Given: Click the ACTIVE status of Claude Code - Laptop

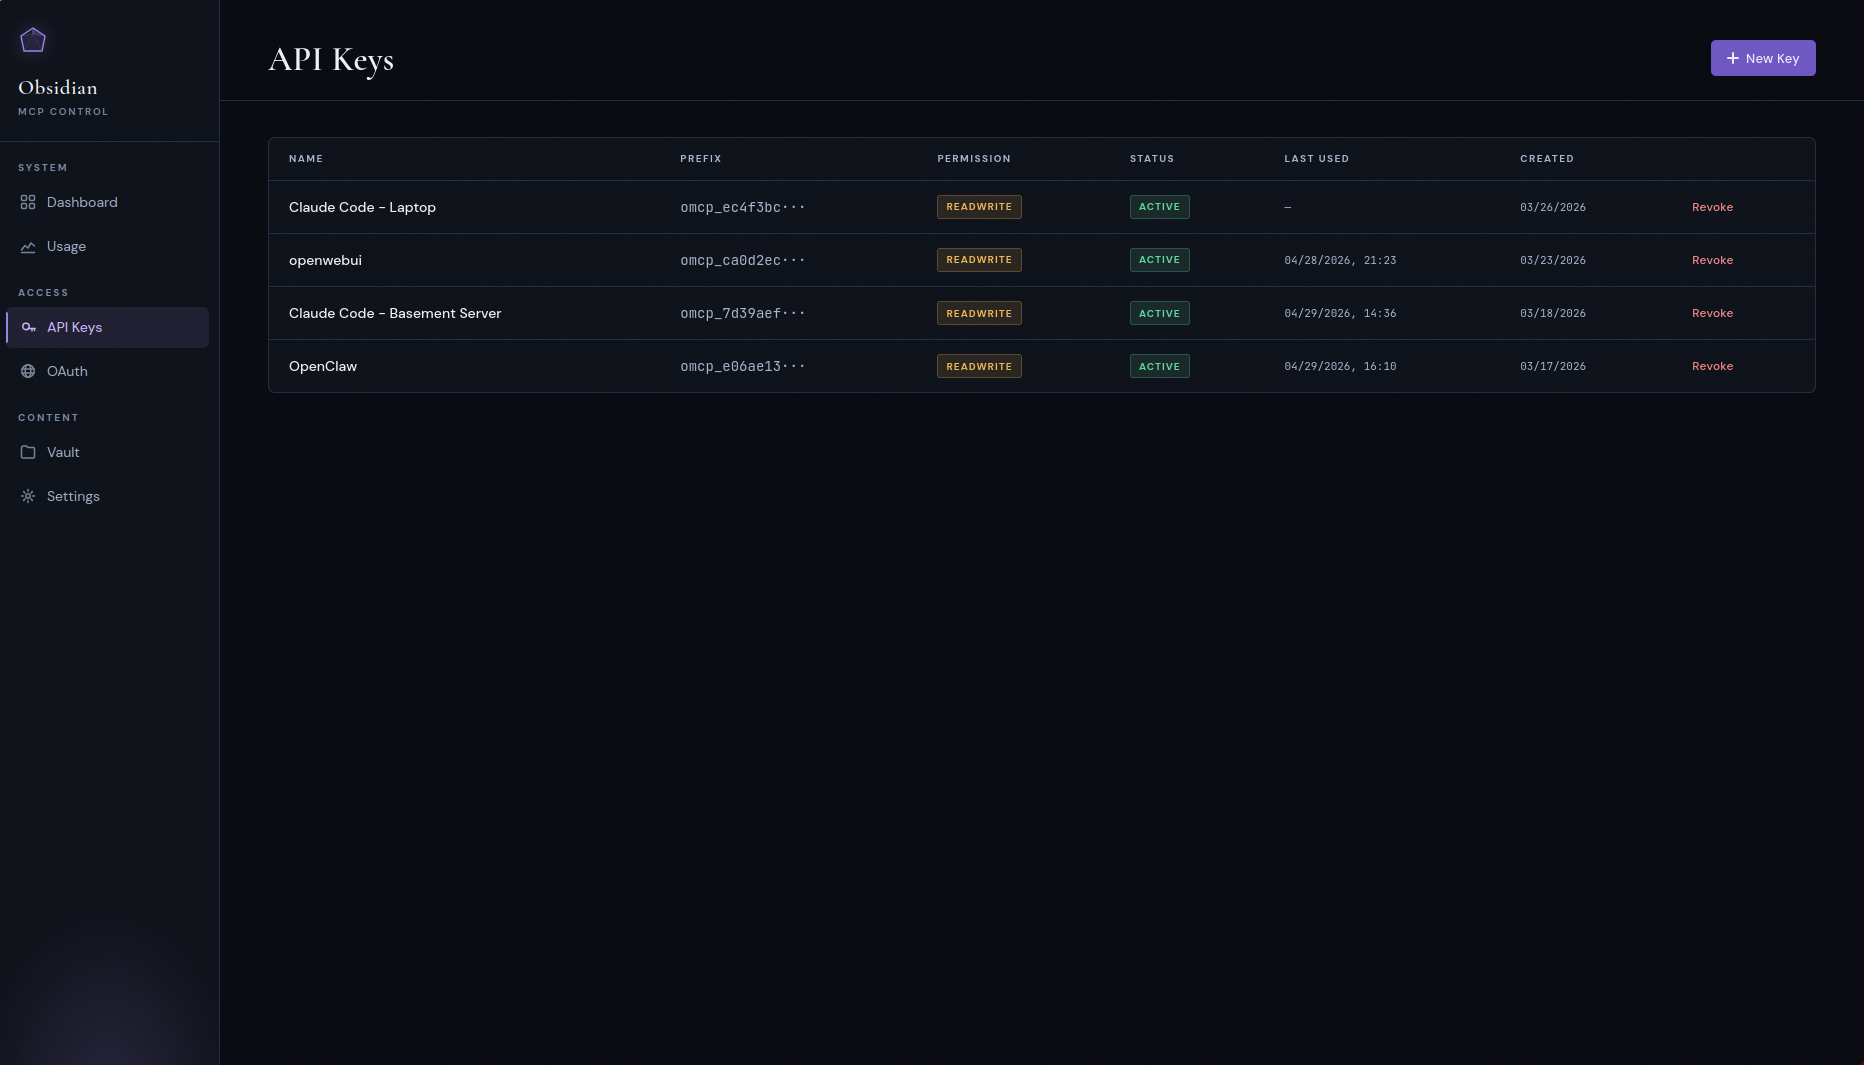Looking at the screenshot, I should click(x=1160, y=207).
